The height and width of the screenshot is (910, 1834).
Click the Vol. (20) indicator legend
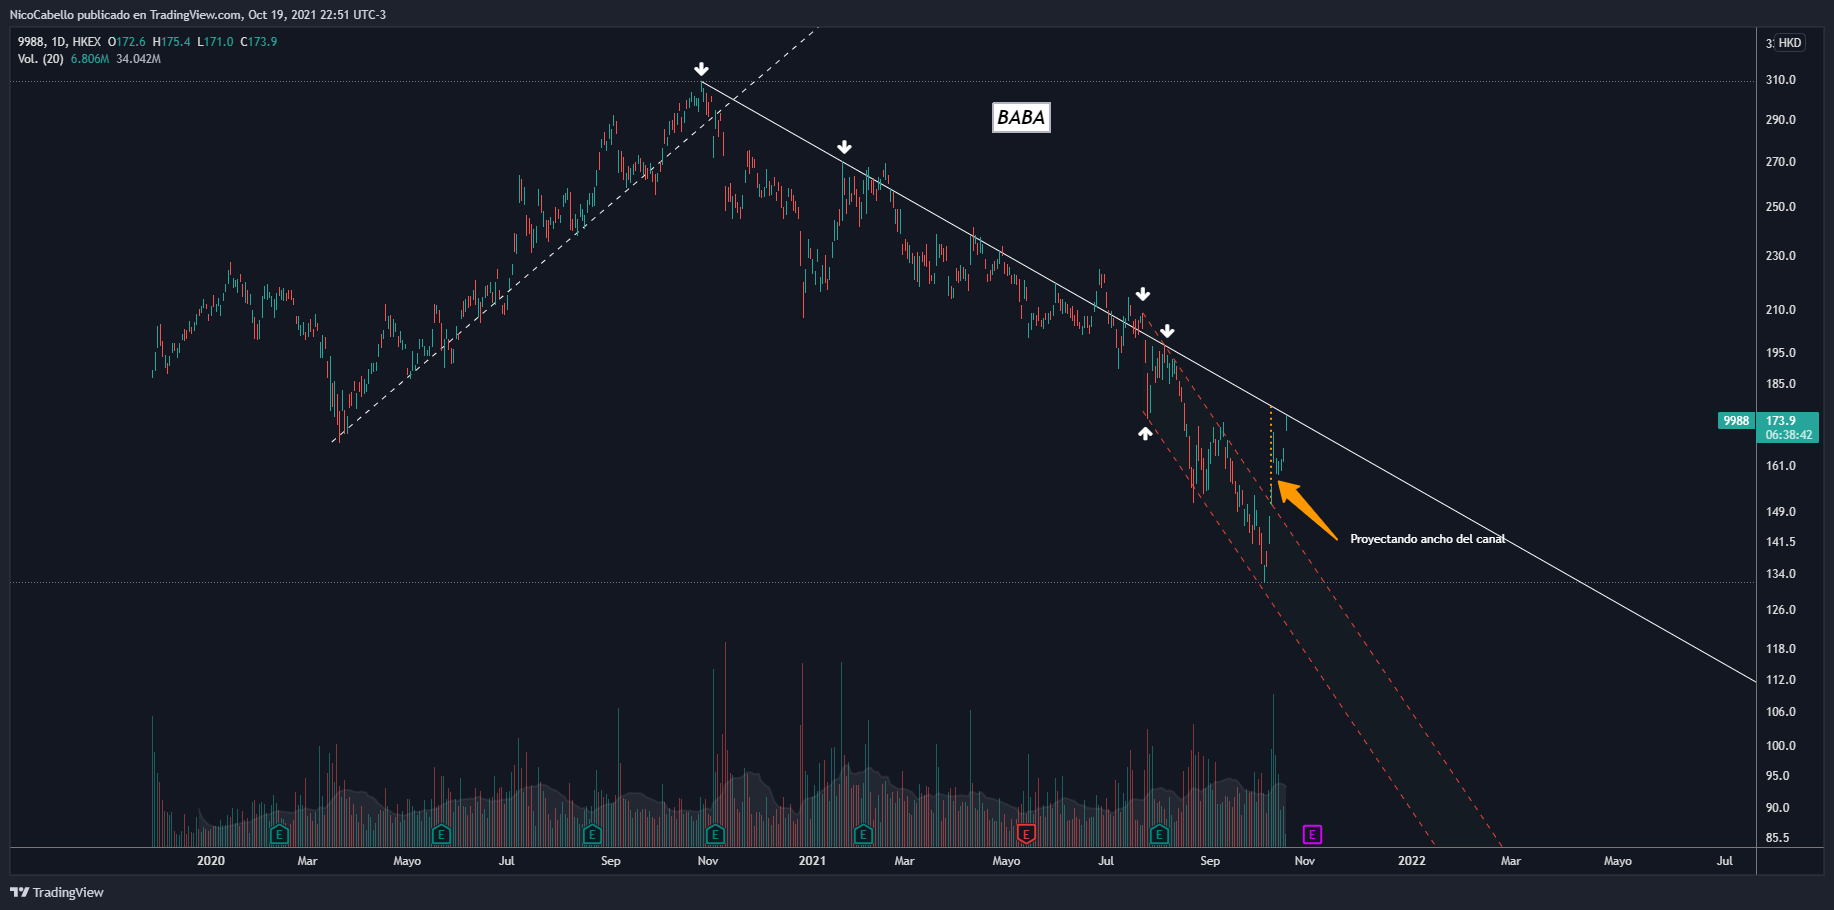click(x=40, y=59)
